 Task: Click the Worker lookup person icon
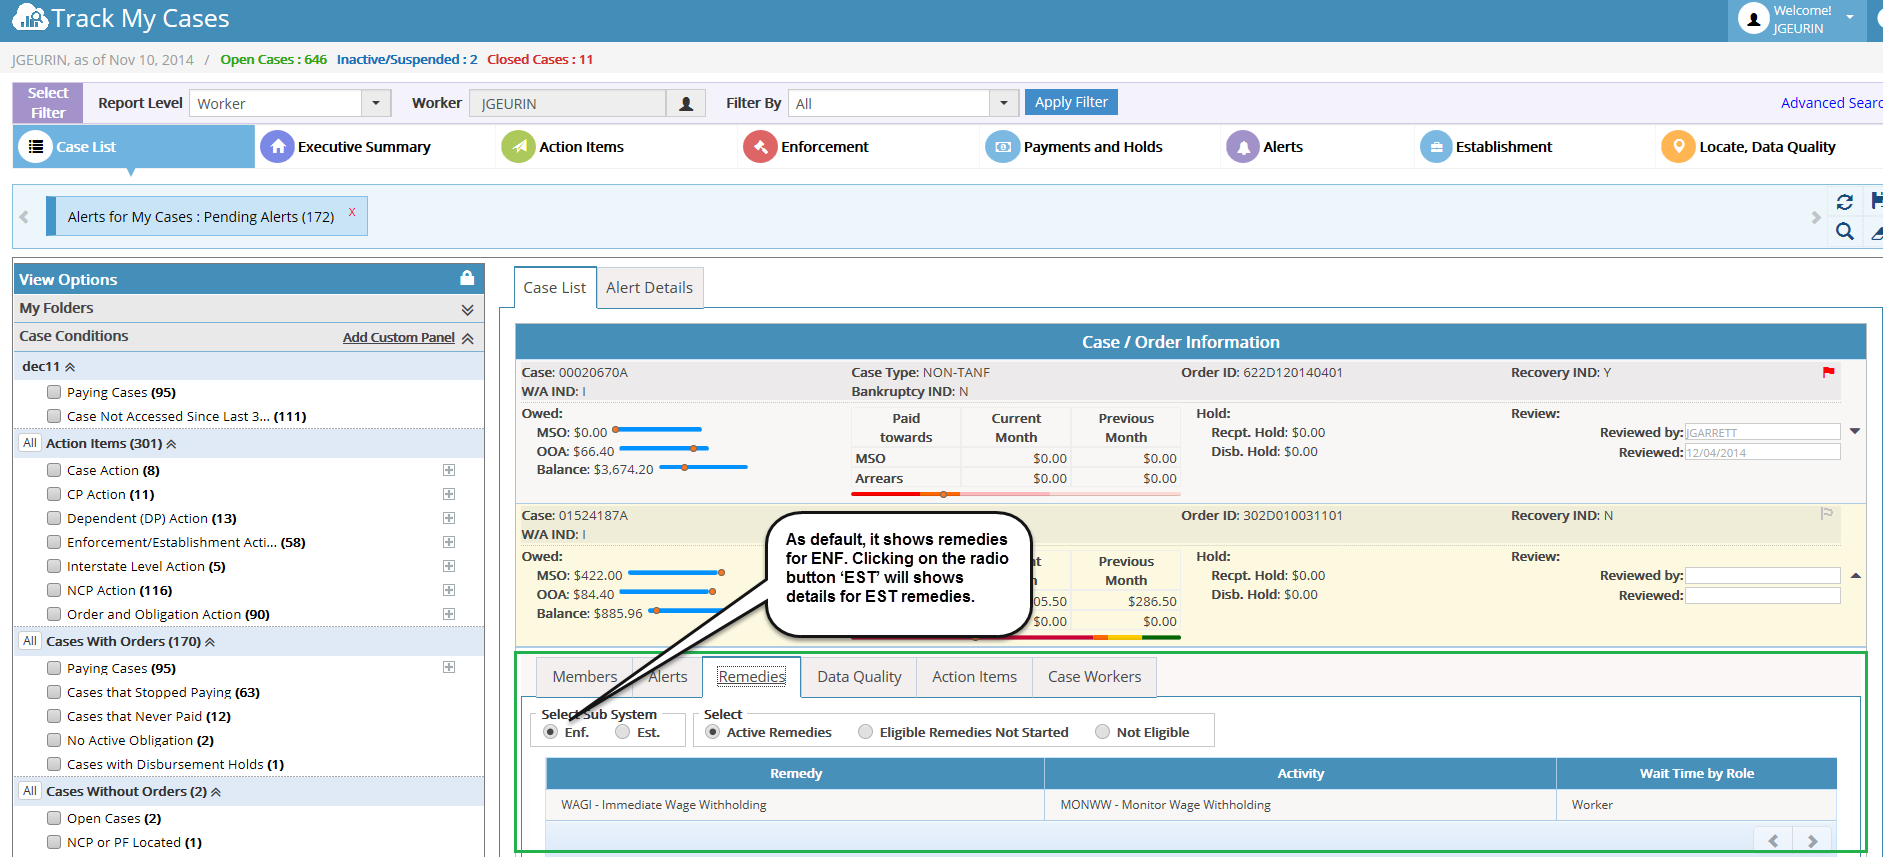click(686, 104)
